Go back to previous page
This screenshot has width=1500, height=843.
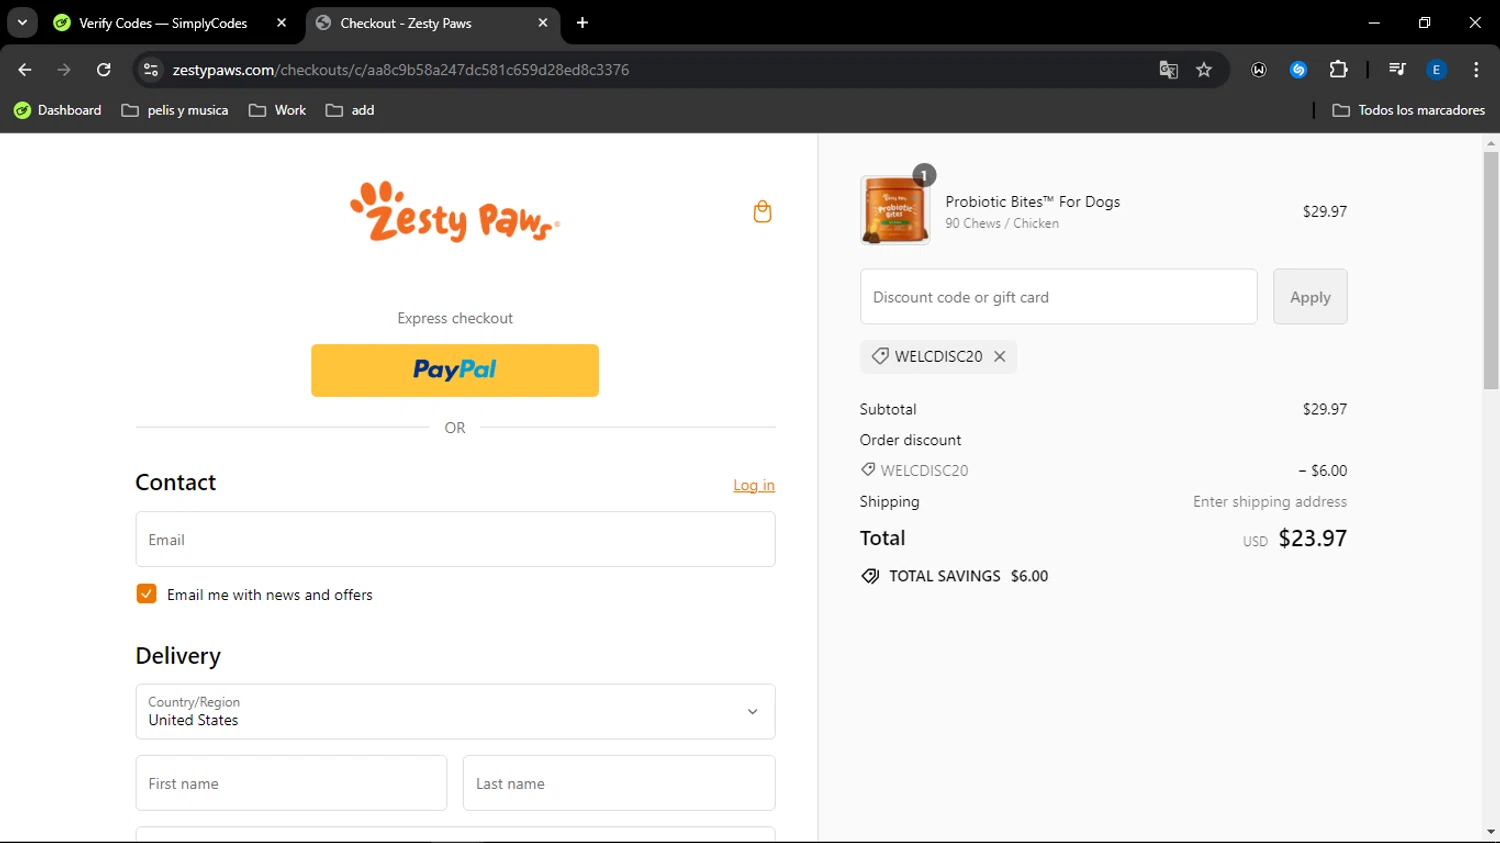coord(25,70)
